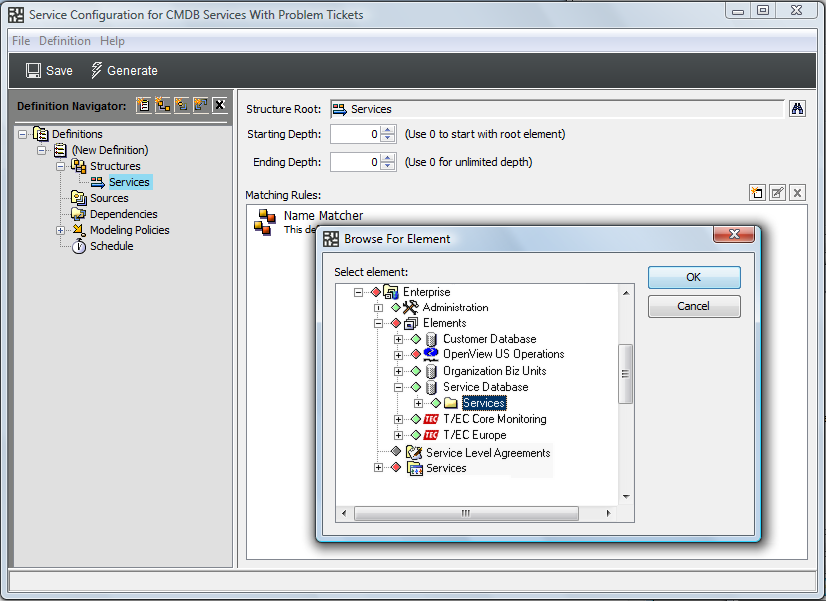Select the Definitions folder icon
Screen dimensions: 826x601
pyautogui.click(x=41, y=134)
